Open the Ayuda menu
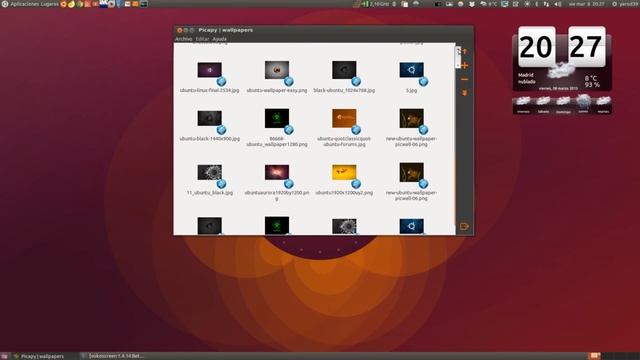Image resolution: width=640 pixels, height=360 pixels. (220, 39)
